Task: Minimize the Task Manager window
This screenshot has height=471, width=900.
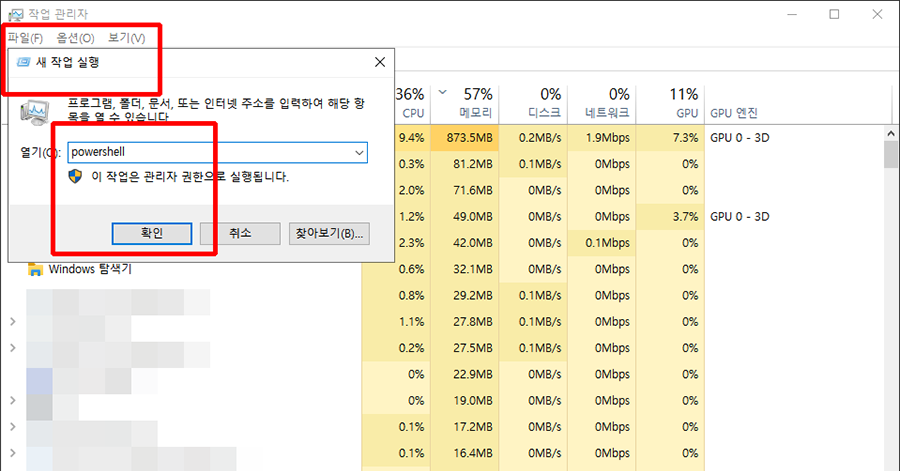Action: (792, 14)
